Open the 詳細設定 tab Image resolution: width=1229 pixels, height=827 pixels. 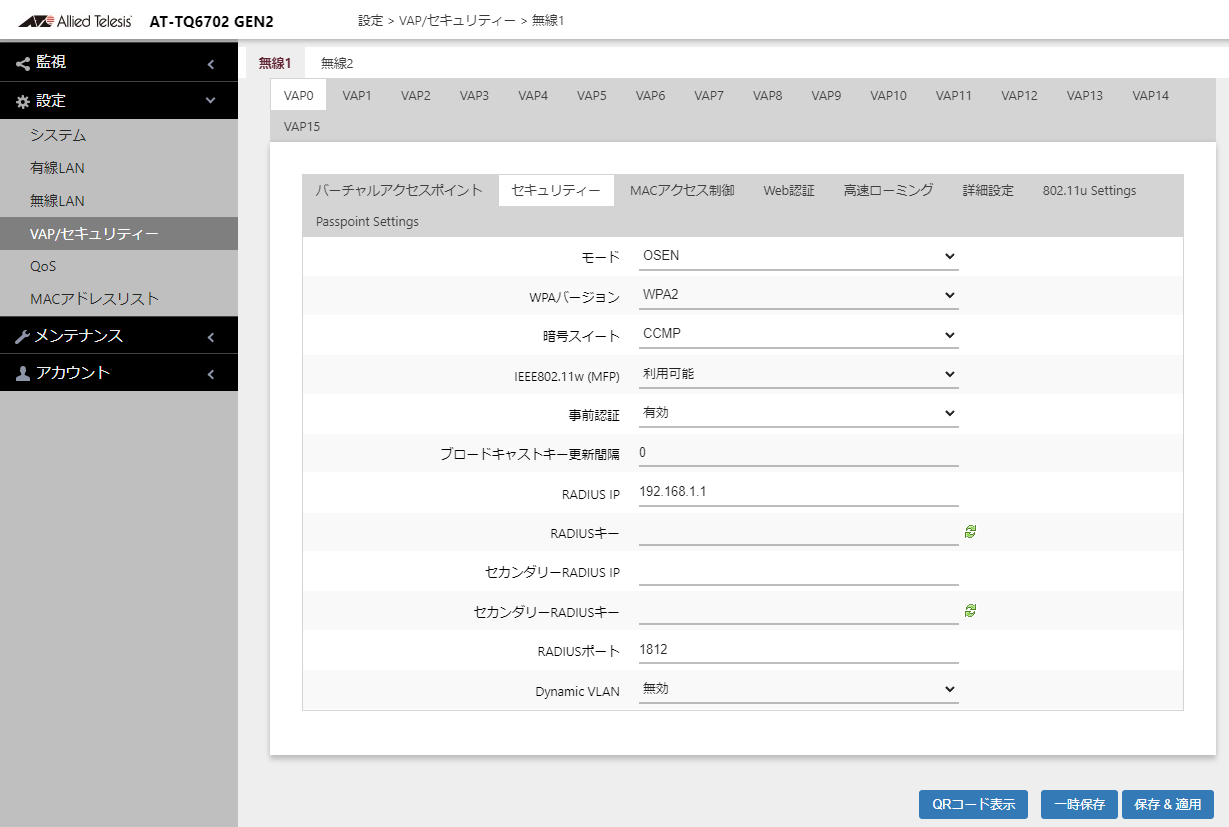coord(988,190)
